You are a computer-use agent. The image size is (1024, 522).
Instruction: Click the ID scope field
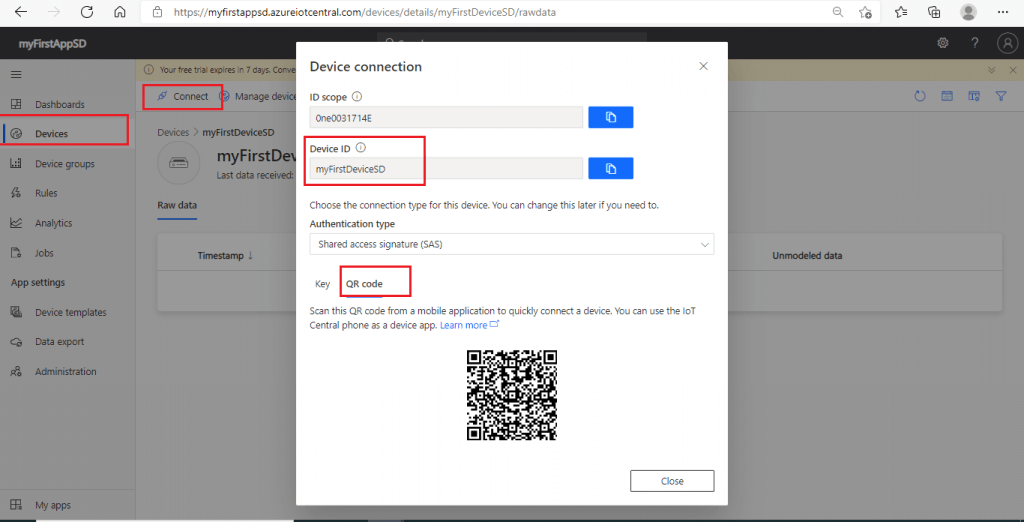coord(446,118)
